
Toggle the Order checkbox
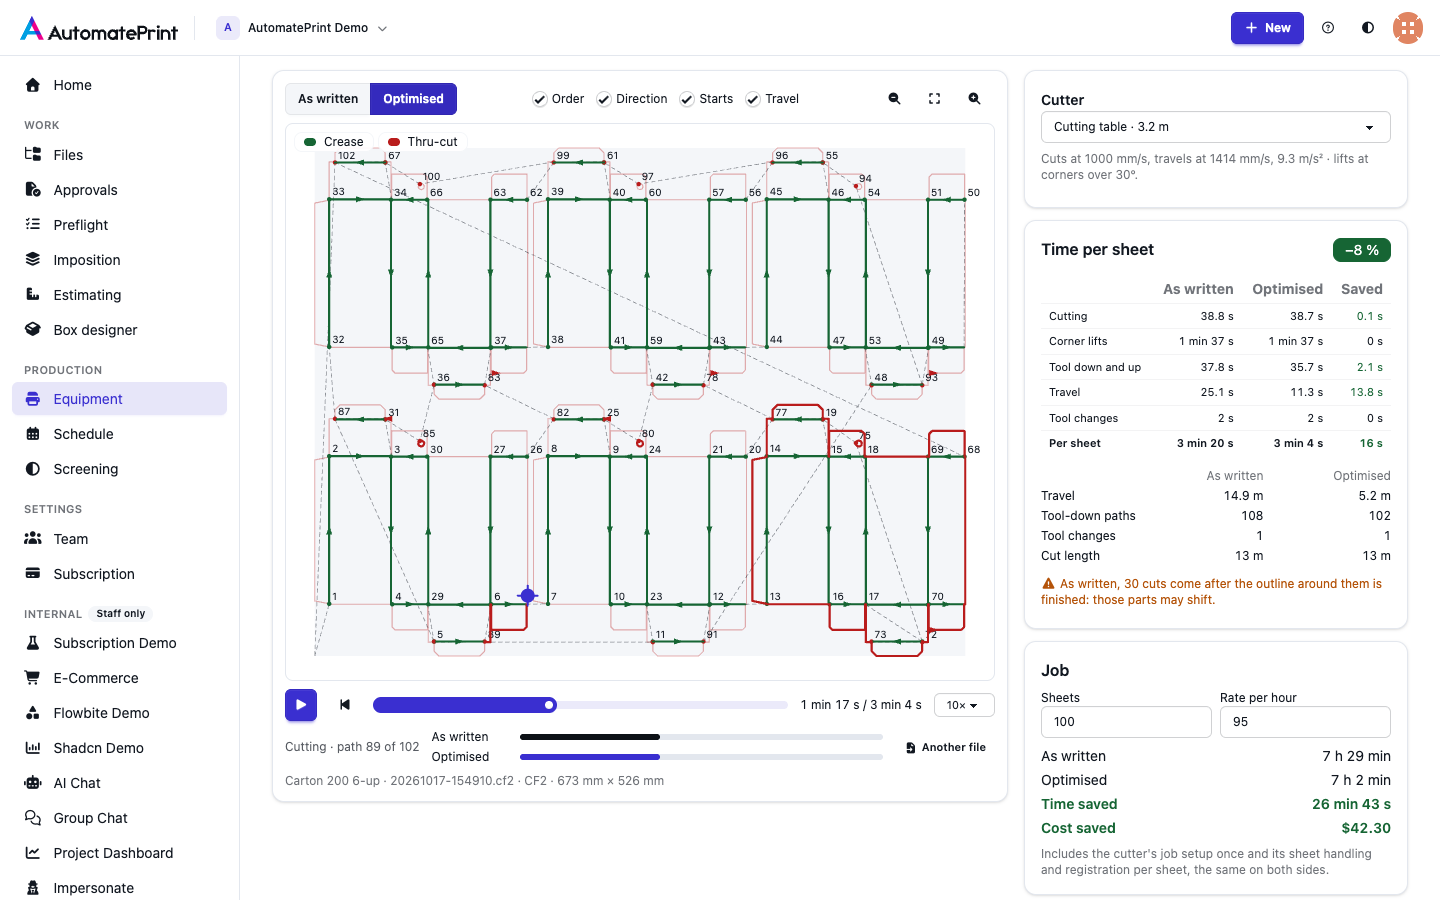point(540,99)
